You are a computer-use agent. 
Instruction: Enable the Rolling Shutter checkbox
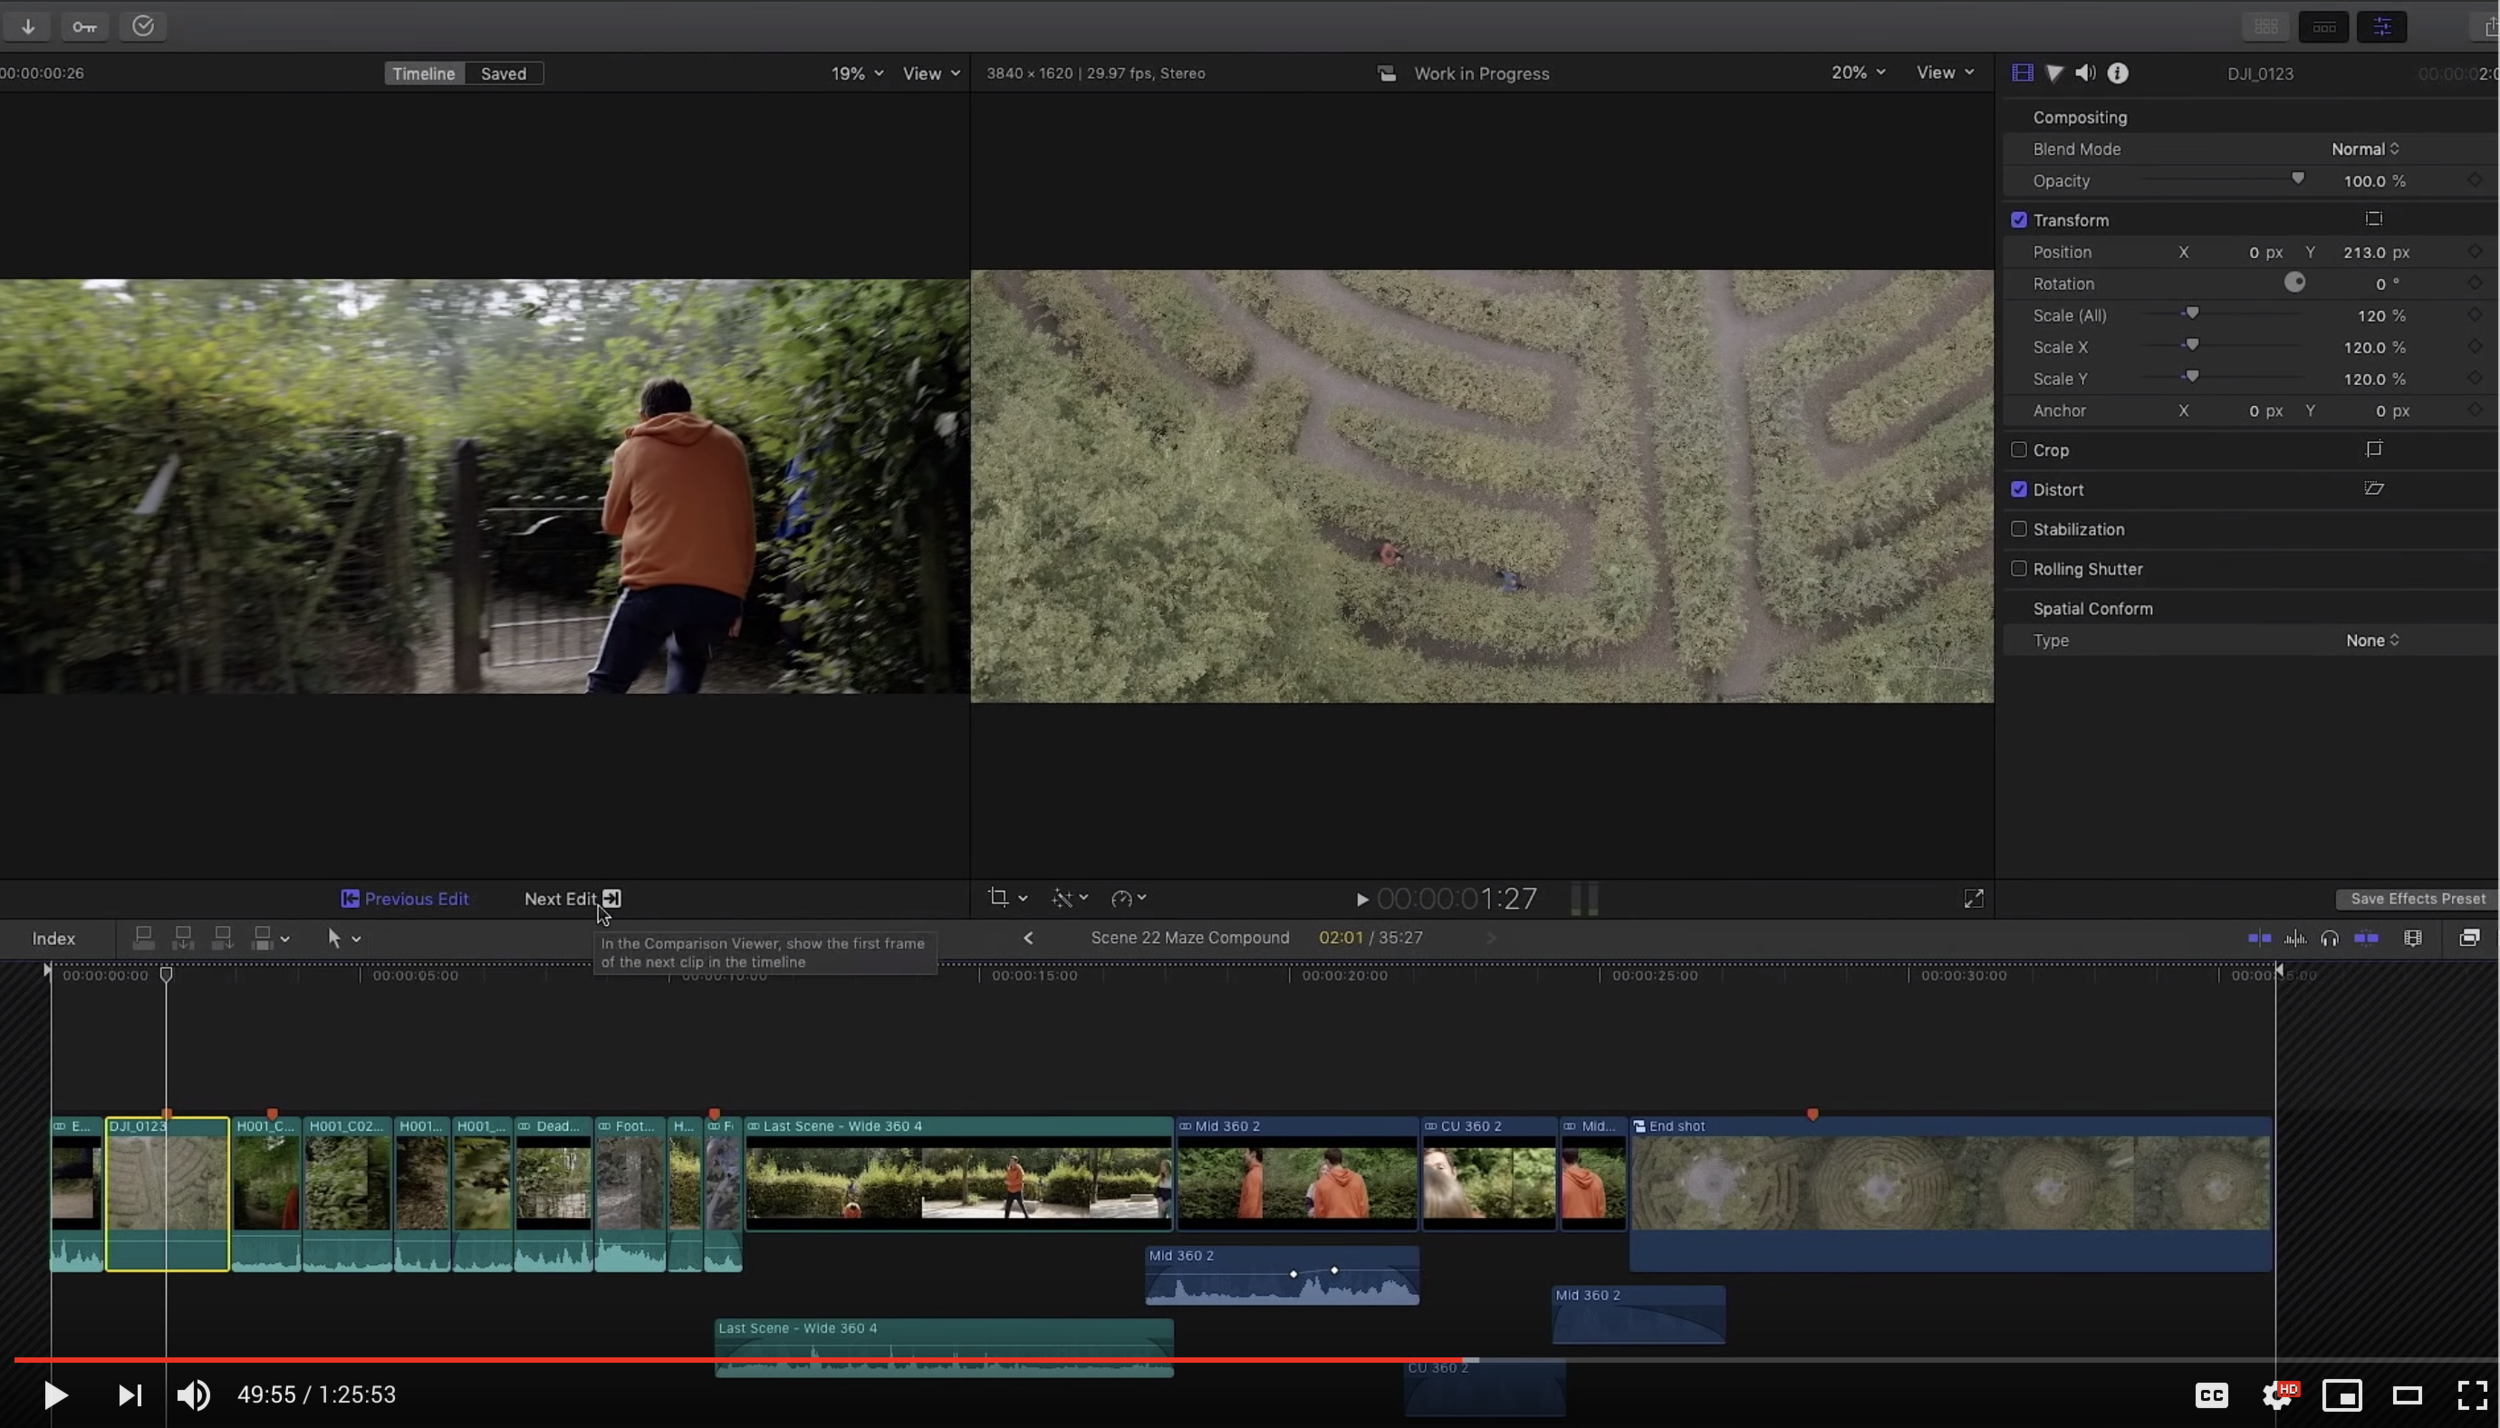tap(2019, 569)
